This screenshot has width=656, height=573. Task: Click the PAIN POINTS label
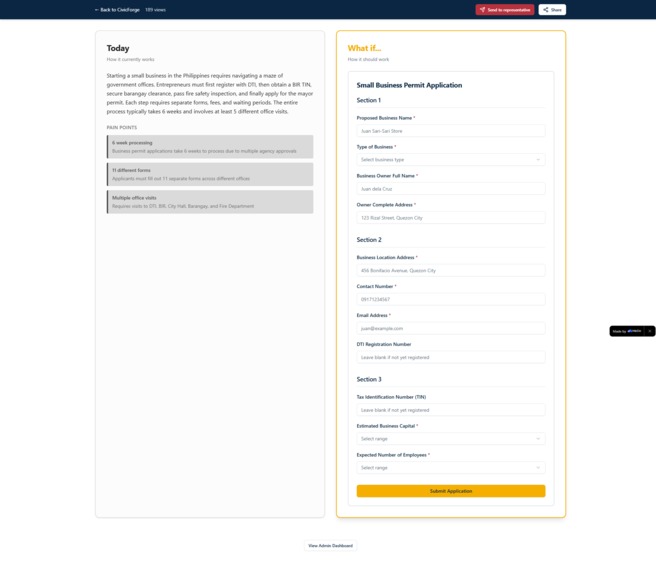point(122,128)
